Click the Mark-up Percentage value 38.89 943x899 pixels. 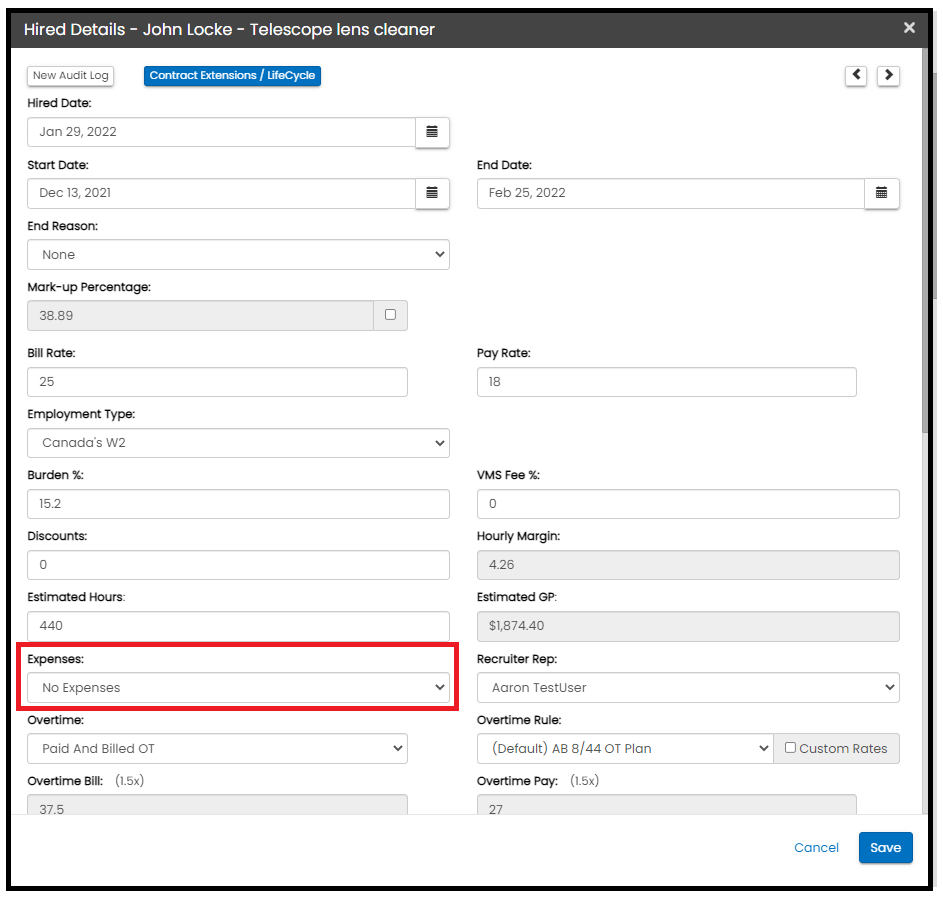point(200,315)
